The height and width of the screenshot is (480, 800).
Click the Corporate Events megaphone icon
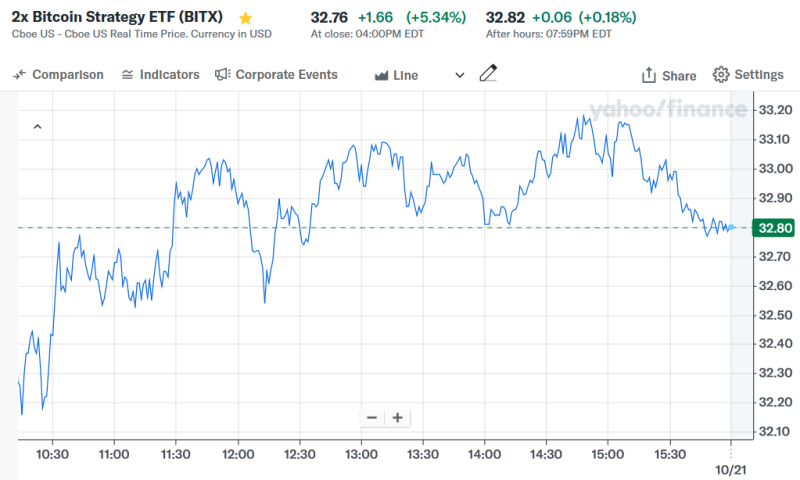(222, 75)
